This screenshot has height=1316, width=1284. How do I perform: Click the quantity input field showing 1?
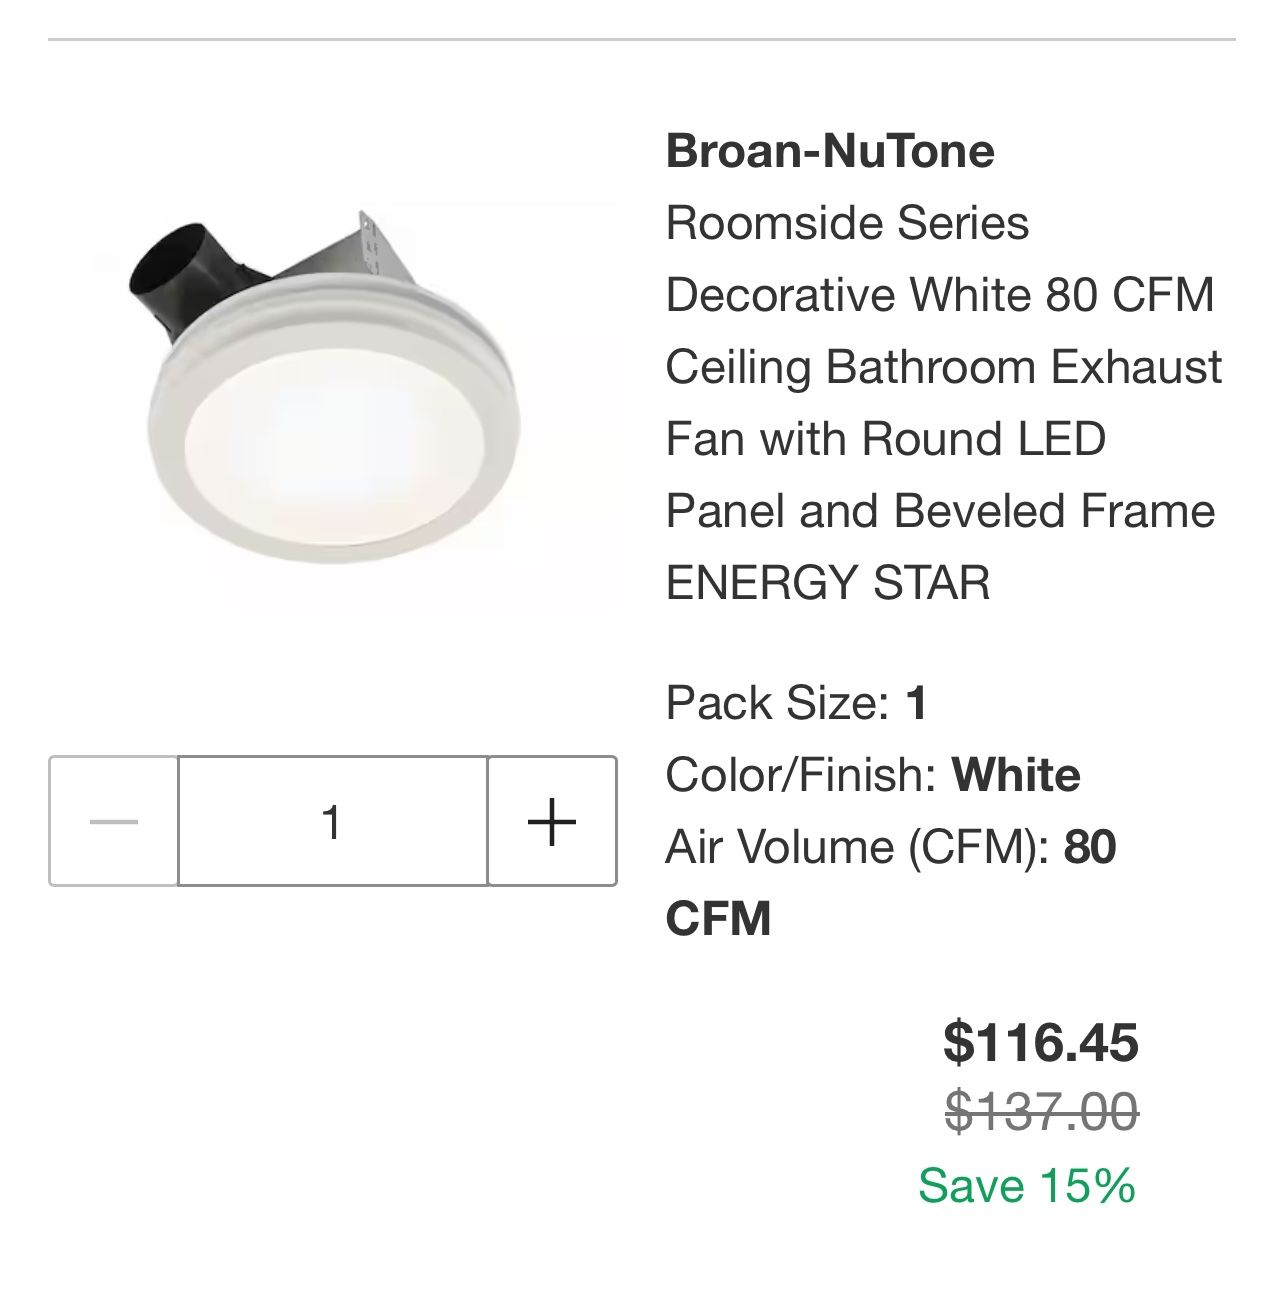click(x=332, y=822)
